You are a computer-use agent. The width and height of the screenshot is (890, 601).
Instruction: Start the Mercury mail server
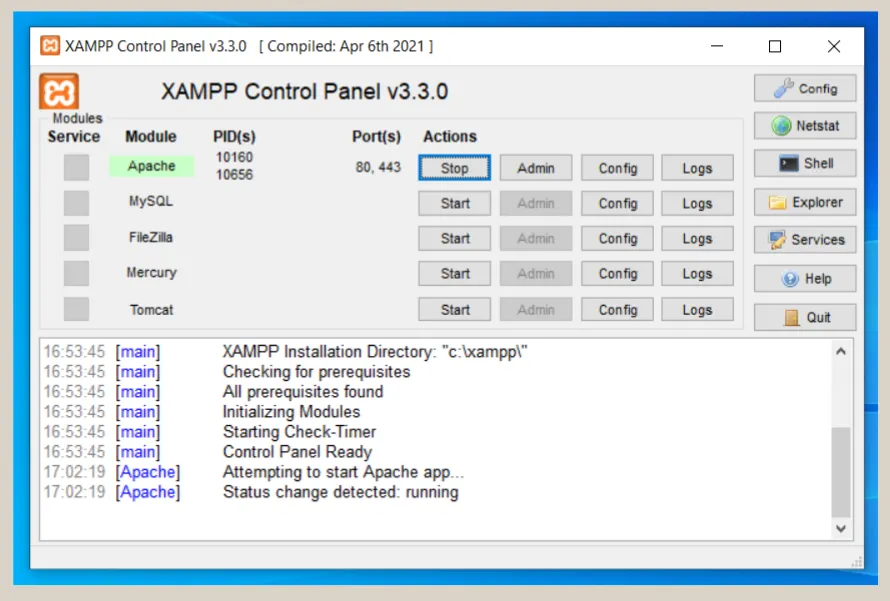click(454, 273)
